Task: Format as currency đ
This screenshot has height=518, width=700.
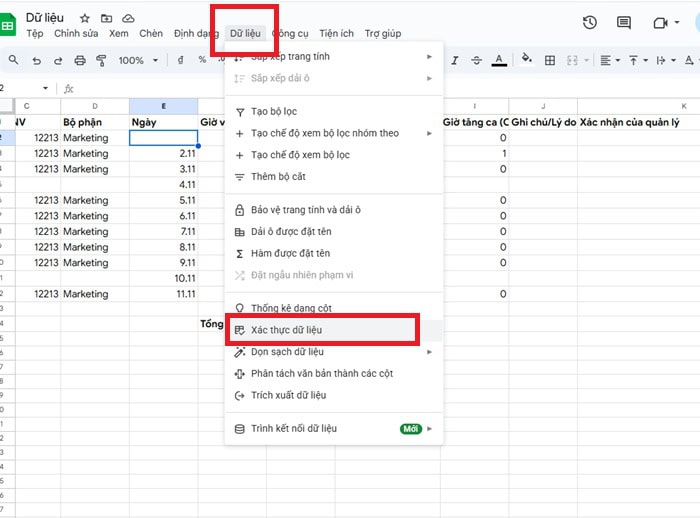Action: [180, 60]
